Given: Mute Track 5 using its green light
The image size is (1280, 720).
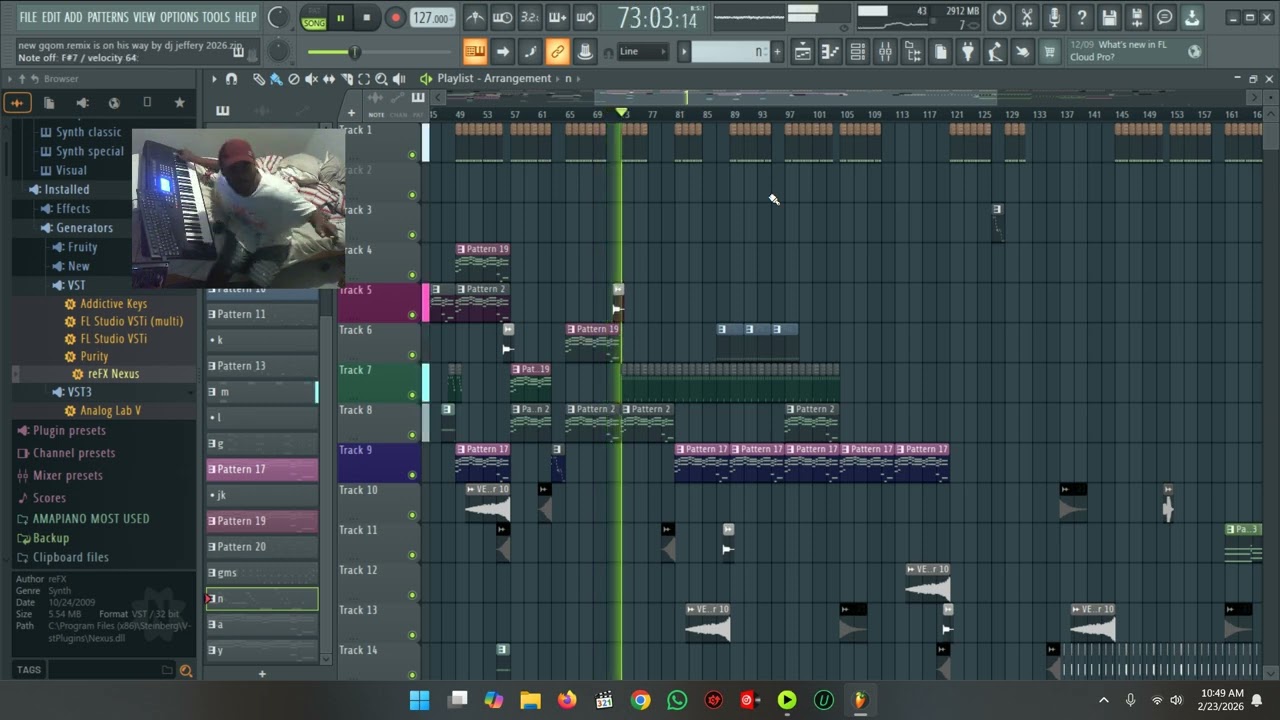Looking at the screenshot, I should coord(412,315).
